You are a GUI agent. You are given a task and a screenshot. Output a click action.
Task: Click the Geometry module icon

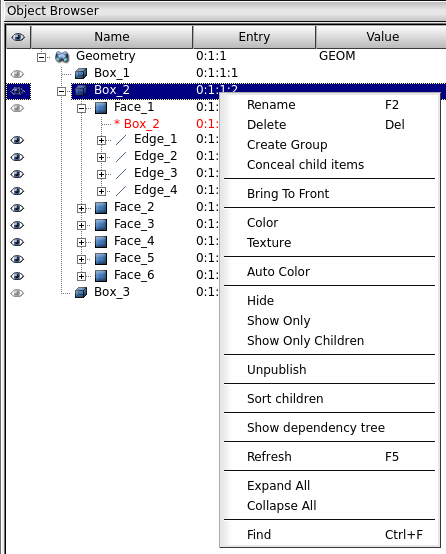(62, 57)
